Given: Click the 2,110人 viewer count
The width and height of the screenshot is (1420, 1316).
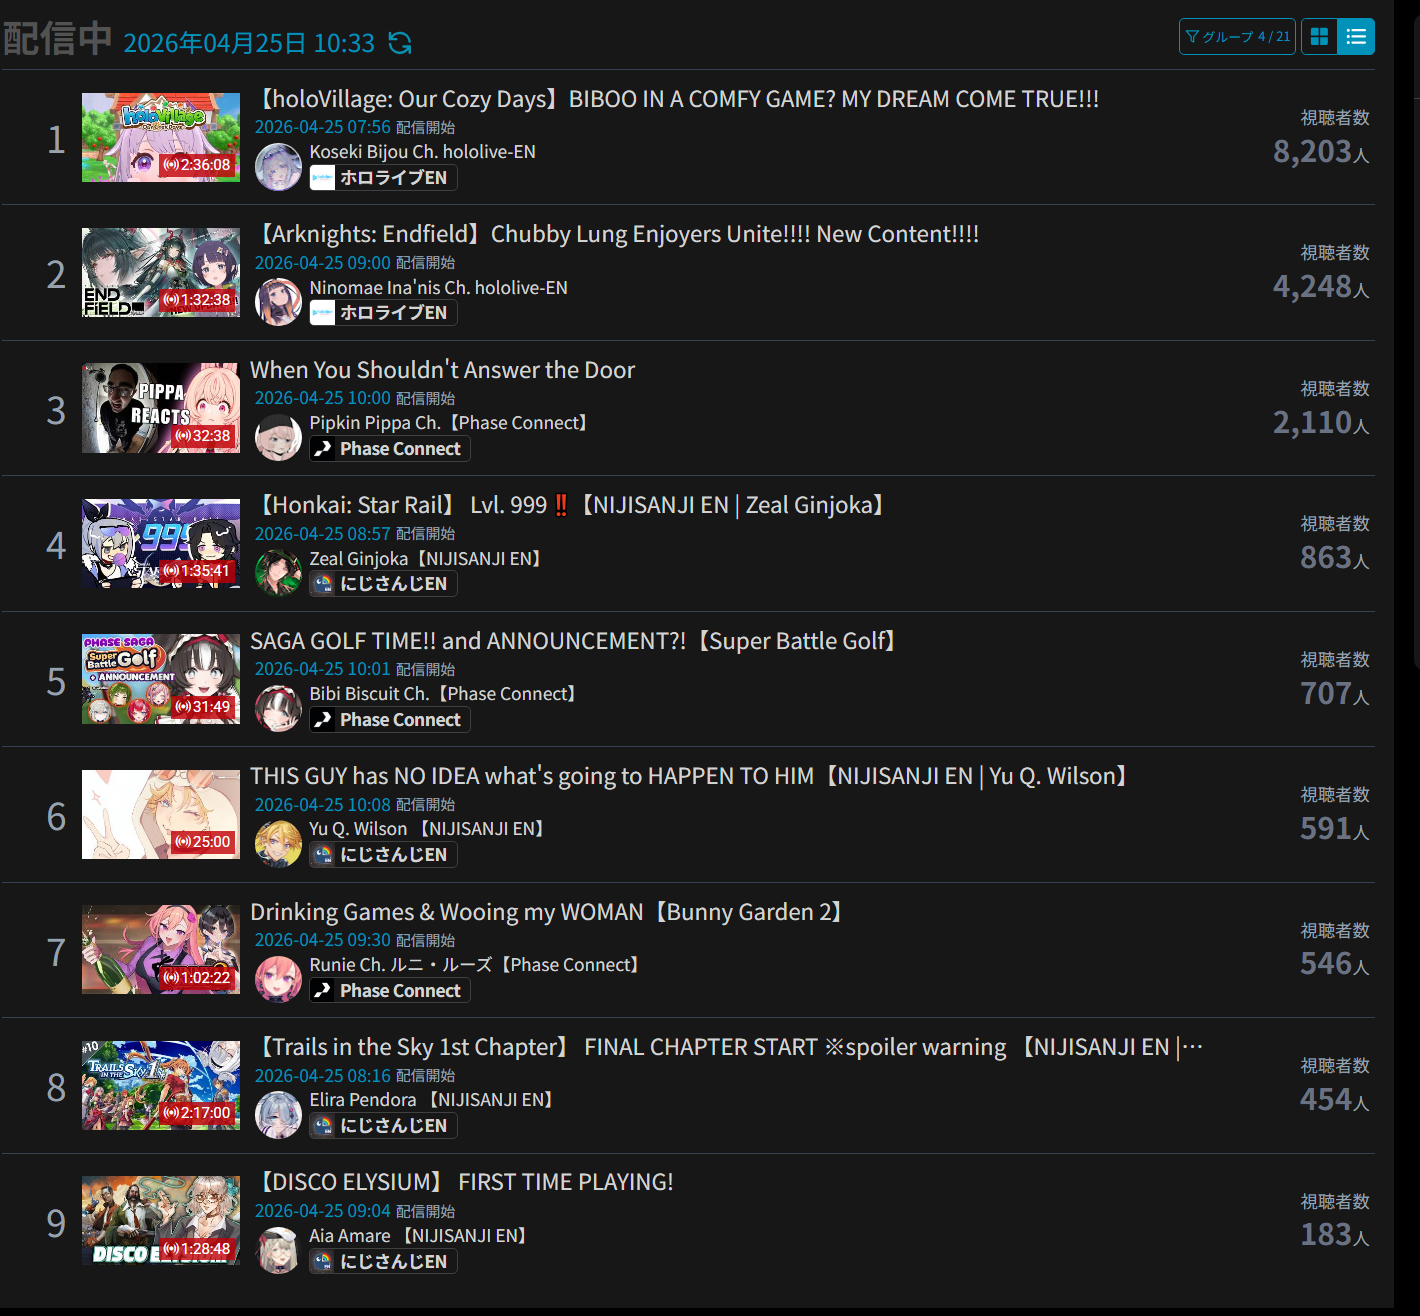Looking at the screenshot, I should coord(1321,422).
